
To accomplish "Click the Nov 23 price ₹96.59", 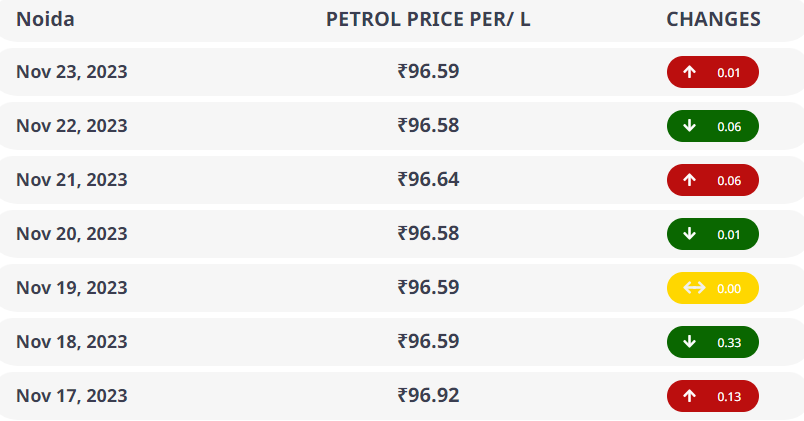I will click(428, 72).
